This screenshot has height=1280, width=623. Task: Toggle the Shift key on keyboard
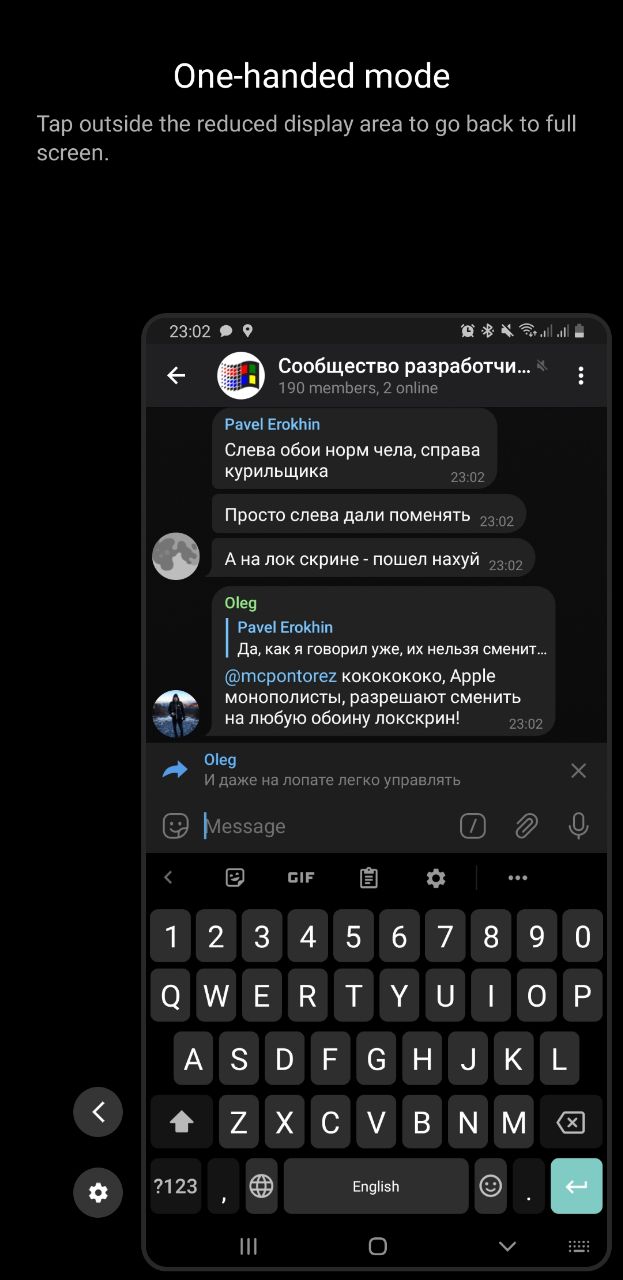pos(182,1123)
